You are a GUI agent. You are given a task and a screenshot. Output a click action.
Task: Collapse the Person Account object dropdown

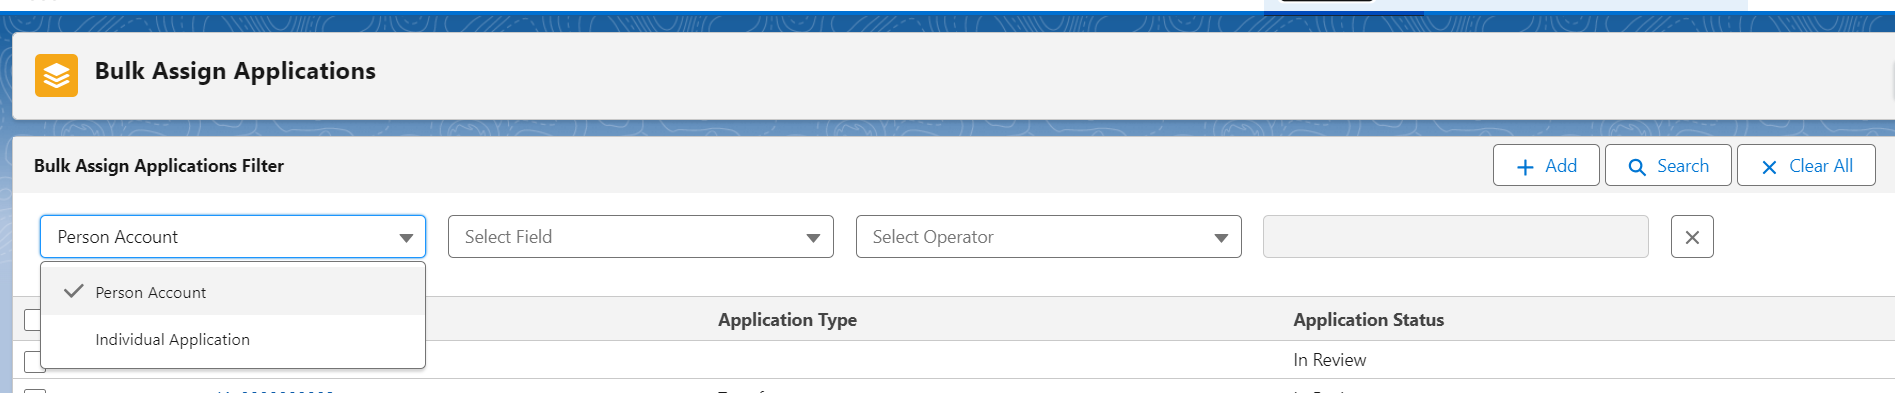coord(233,237)
